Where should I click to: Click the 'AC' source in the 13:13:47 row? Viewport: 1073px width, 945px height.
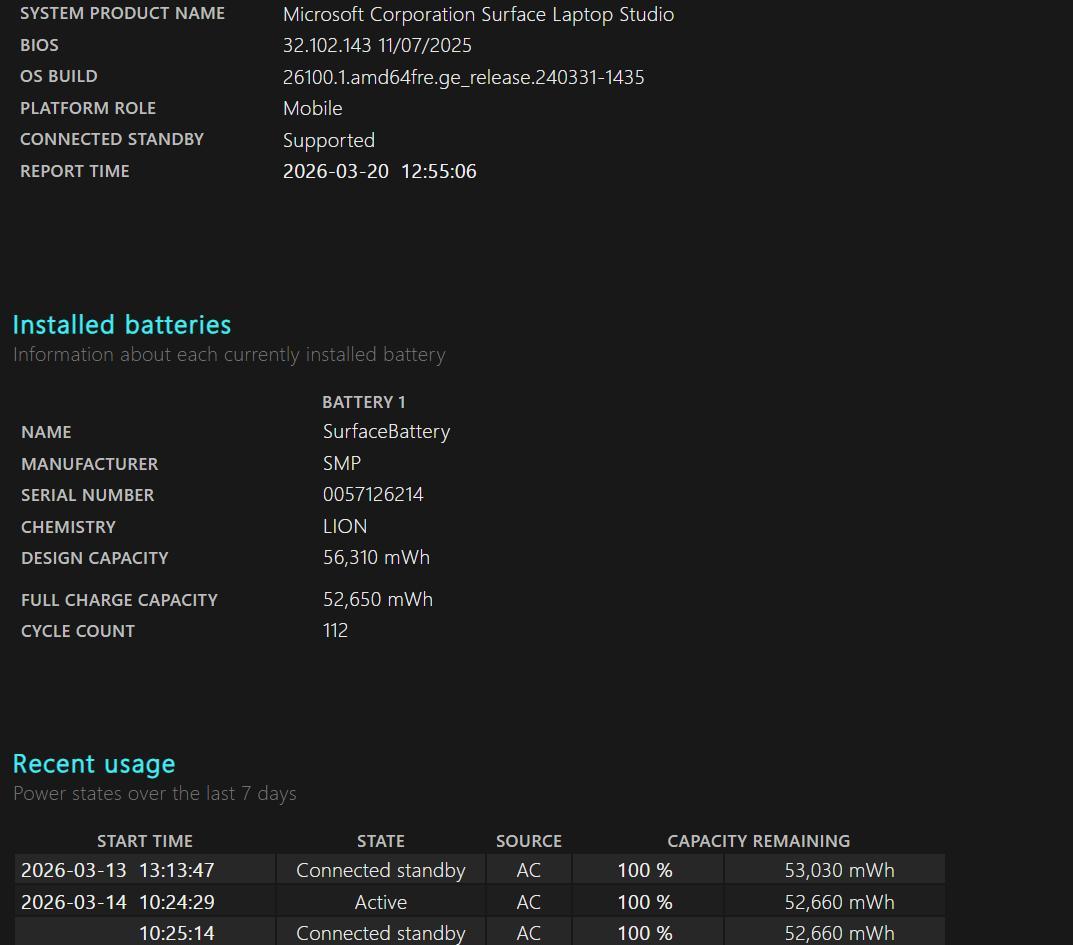click(x=528, y=870)
